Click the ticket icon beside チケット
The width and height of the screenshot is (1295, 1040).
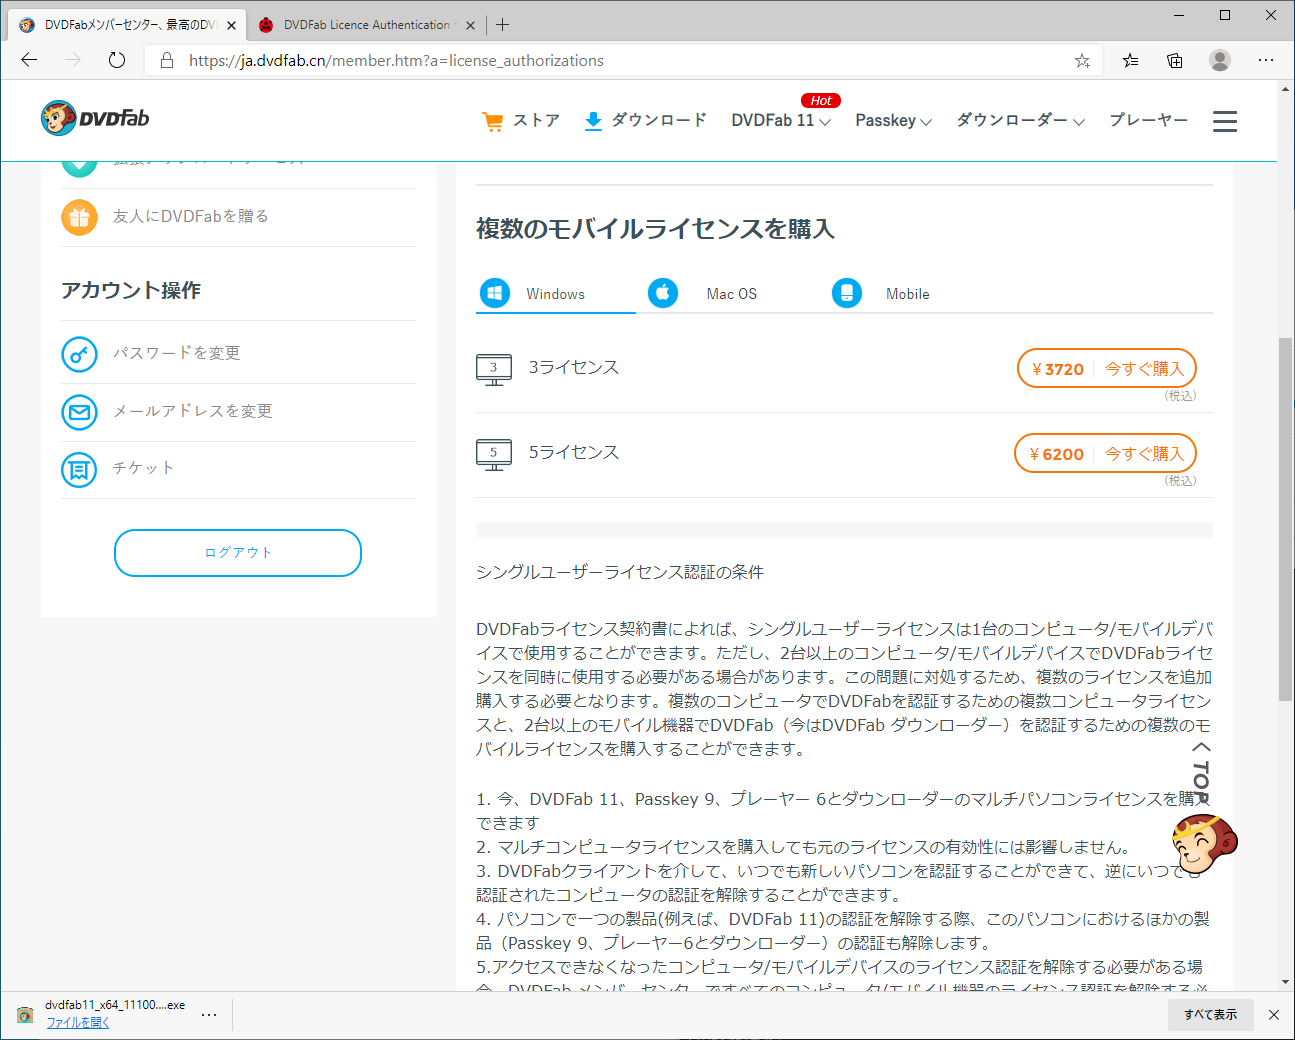tap(79, 469)
